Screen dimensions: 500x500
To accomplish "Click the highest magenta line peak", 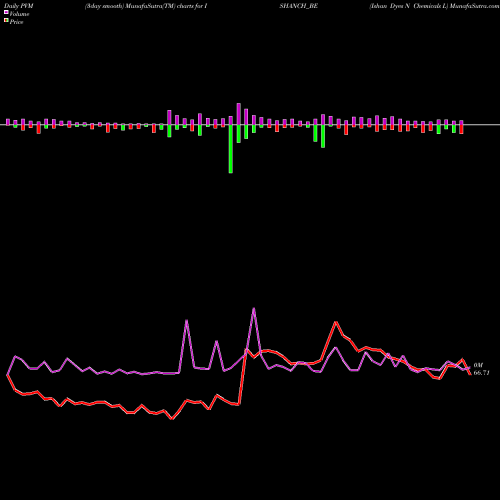I will tap(254, 309).
